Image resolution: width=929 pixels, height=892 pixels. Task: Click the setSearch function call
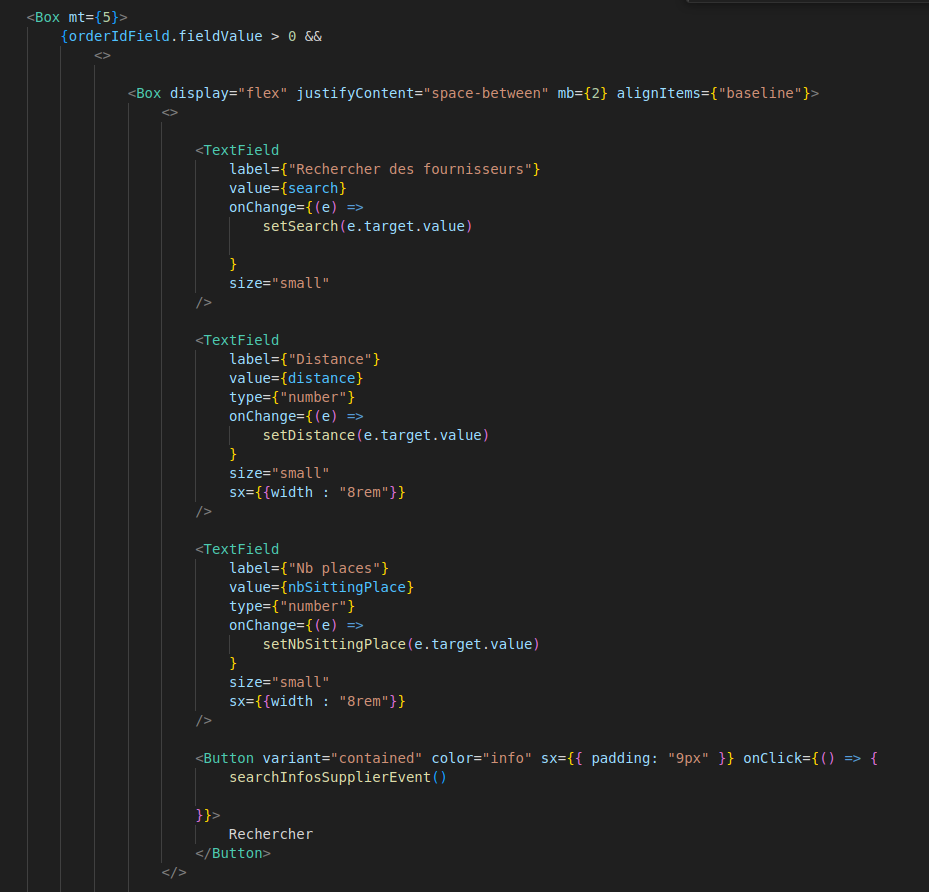pyautogui.click(x=300, y=226)
